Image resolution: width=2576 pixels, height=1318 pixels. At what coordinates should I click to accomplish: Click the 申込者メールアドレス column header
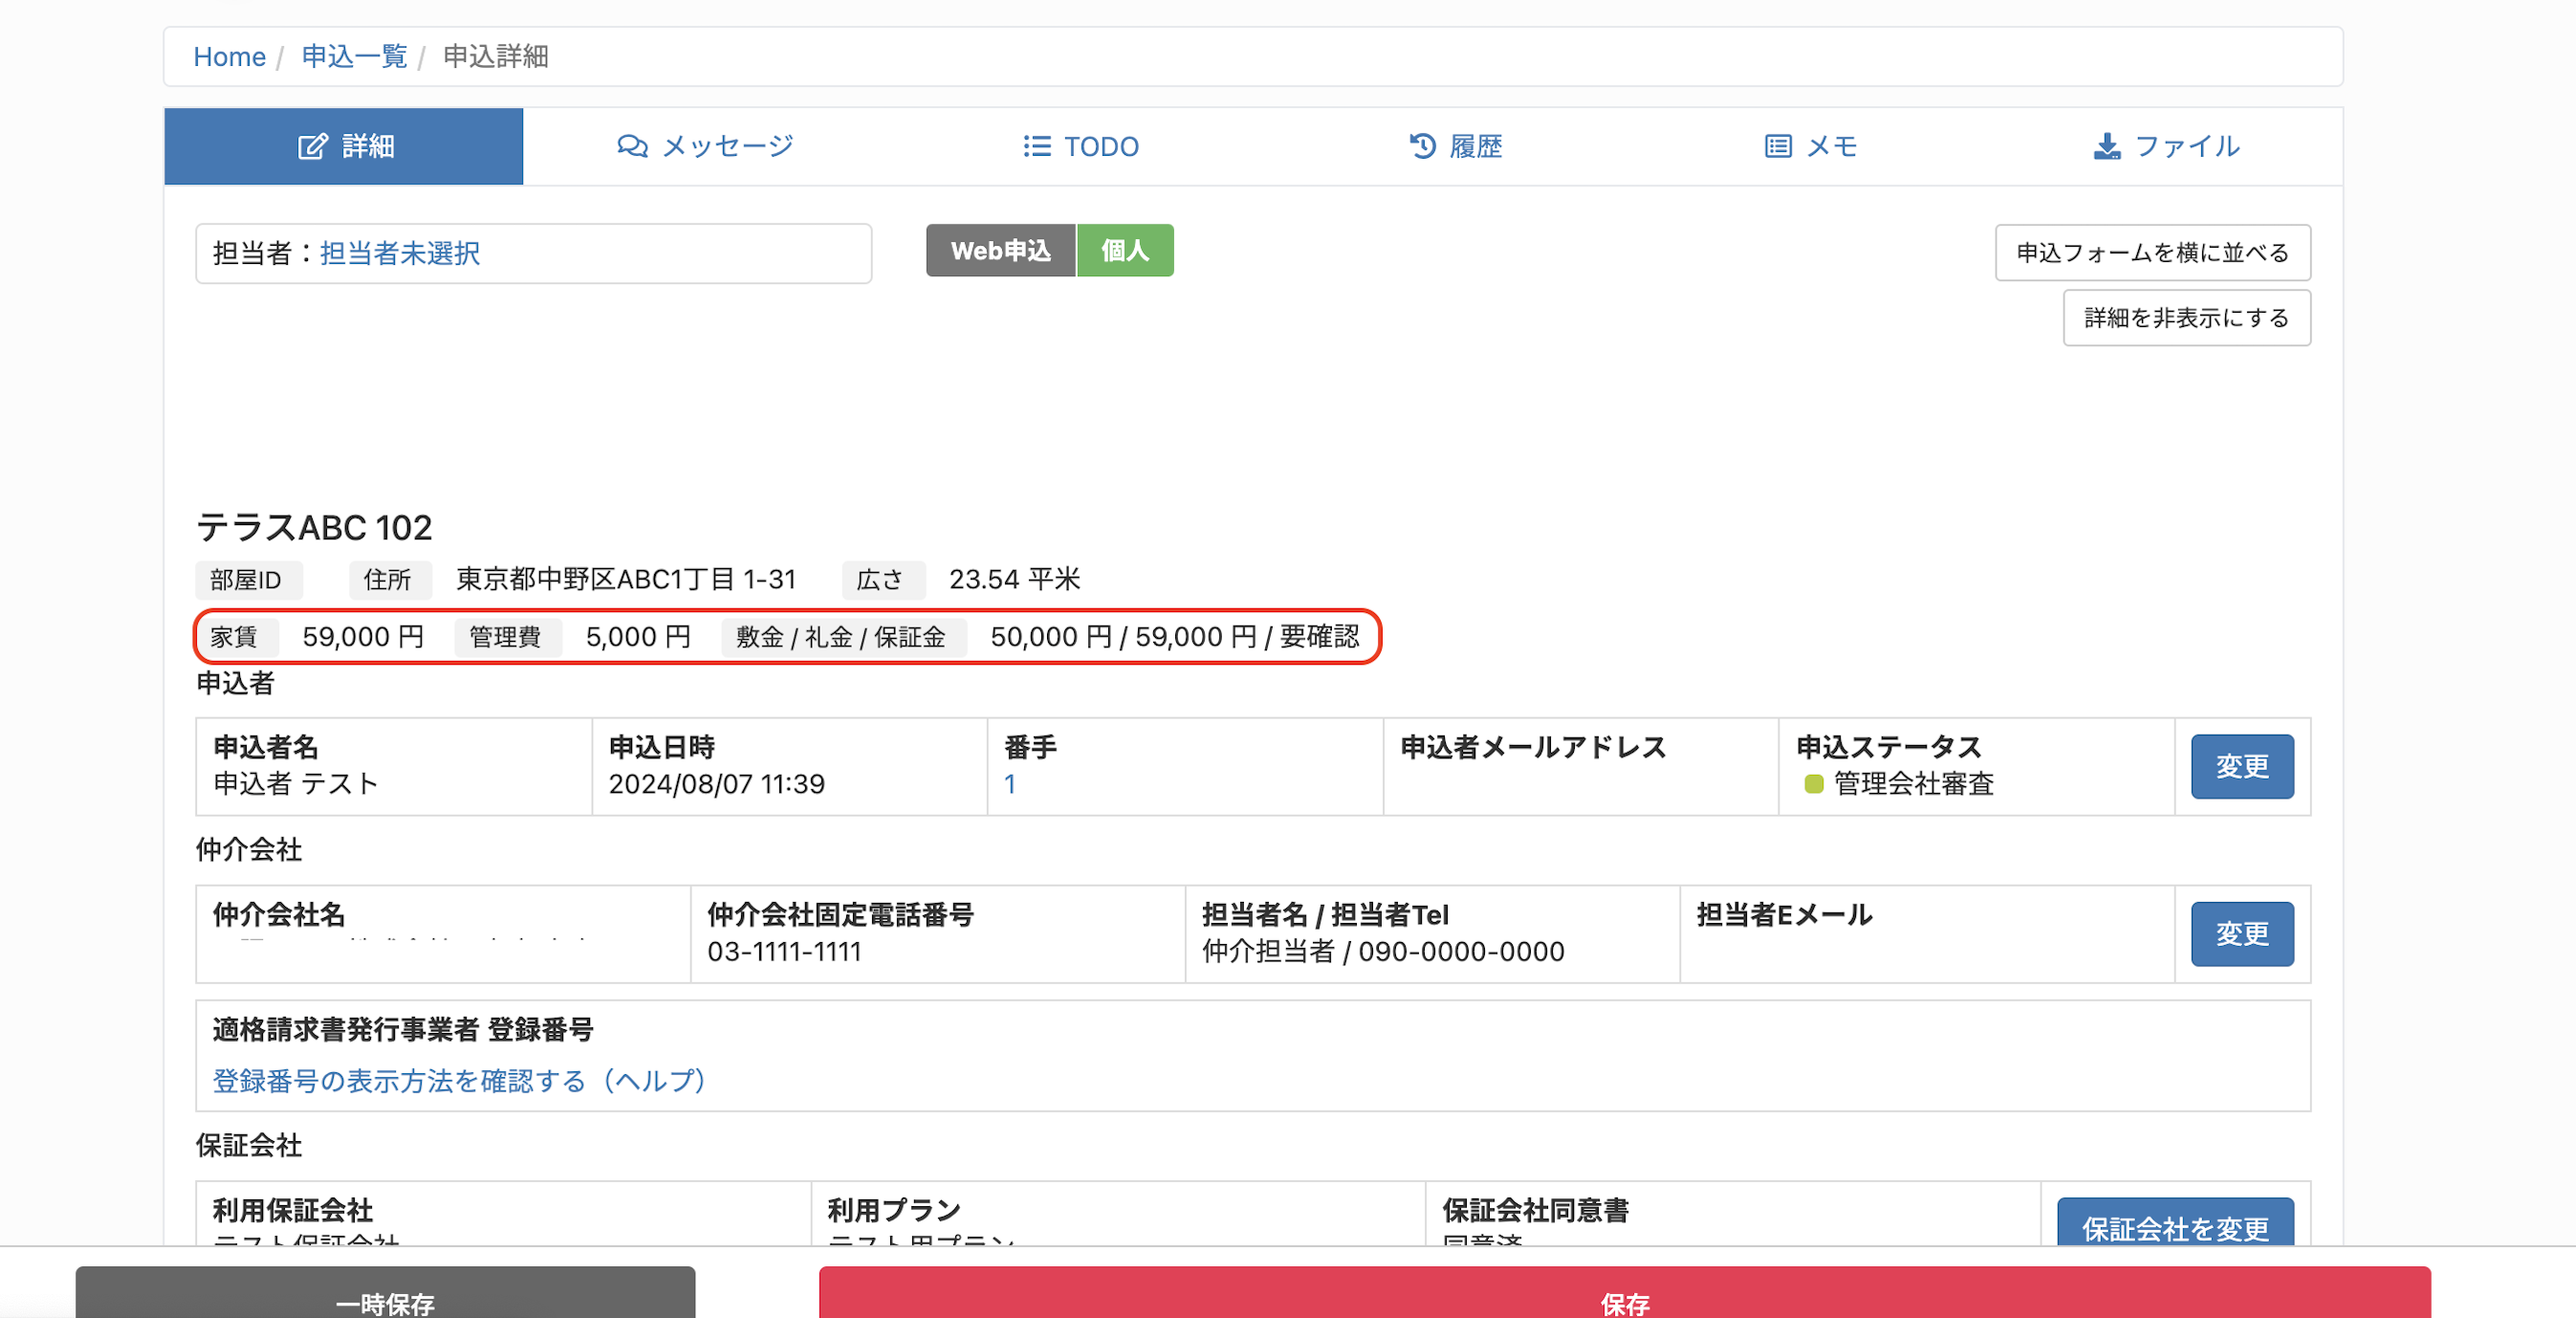click(1533, 747)
